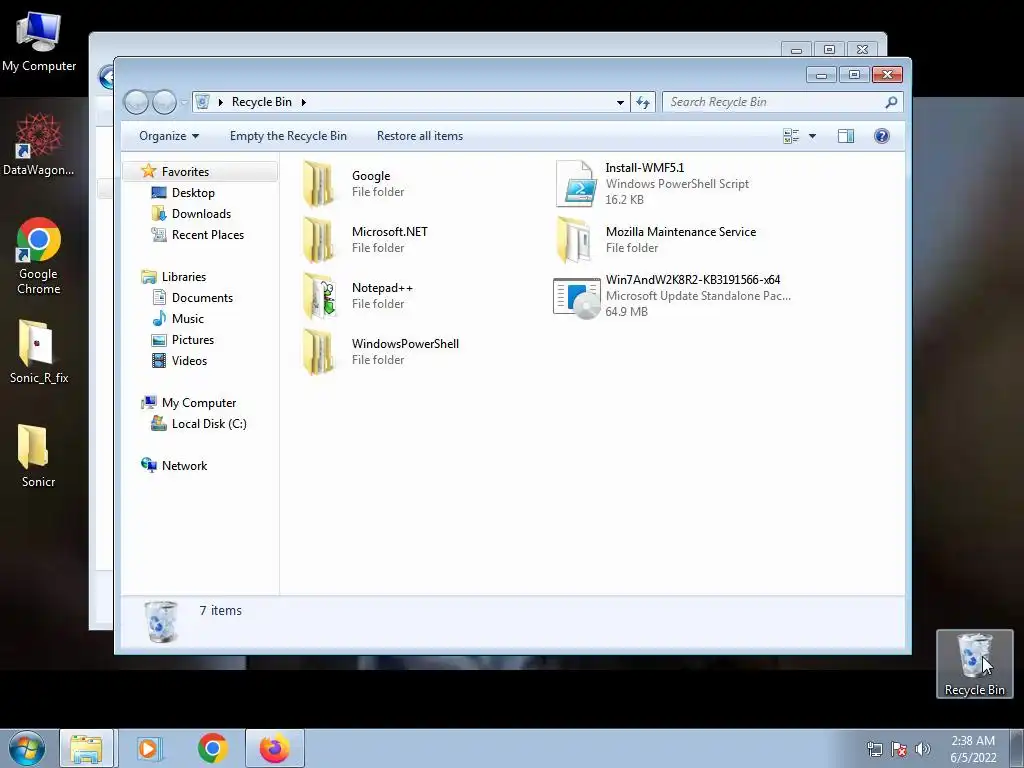Image resolution: width=1024 pixels, height=768 pixels.
Task: Select the WindowsPowerShell folder icon
Action: tap(319, 352)
